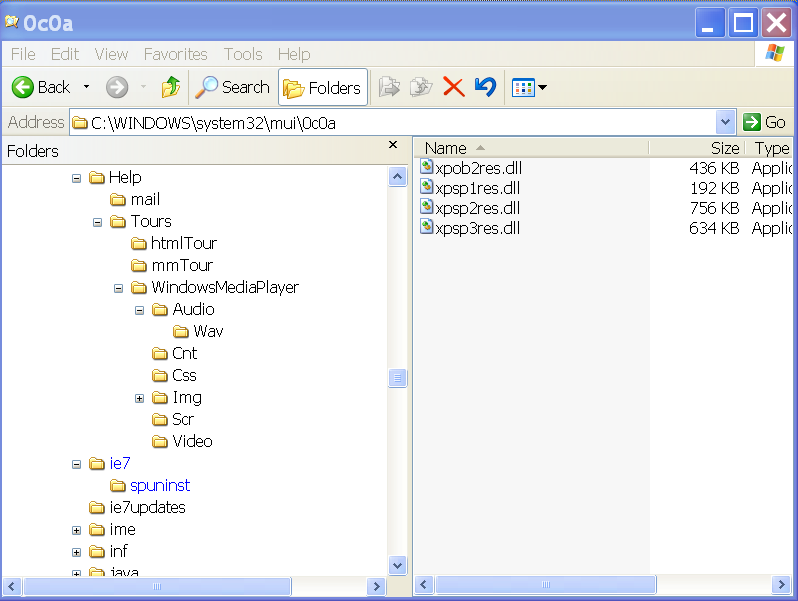Viewport: 798px width, 601px height.
Task: Select the ie7 folder icon
Action: (97, 464)
